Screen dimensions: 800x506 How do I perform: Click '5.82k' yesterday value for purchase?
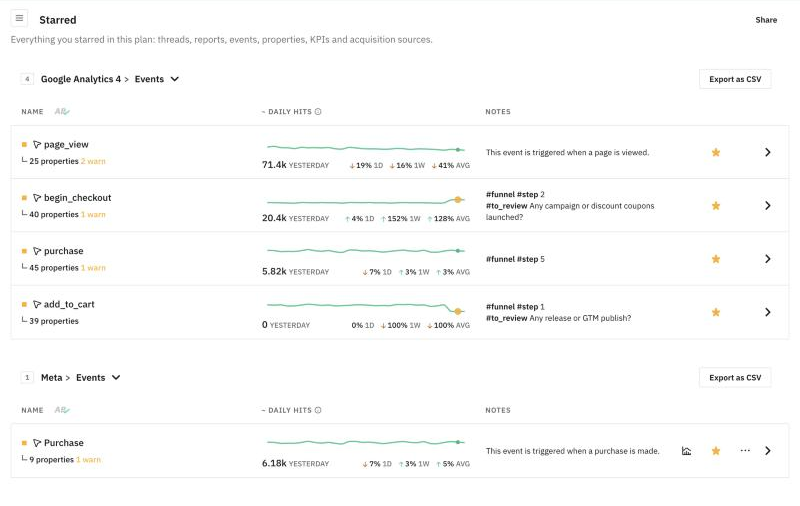274,271
